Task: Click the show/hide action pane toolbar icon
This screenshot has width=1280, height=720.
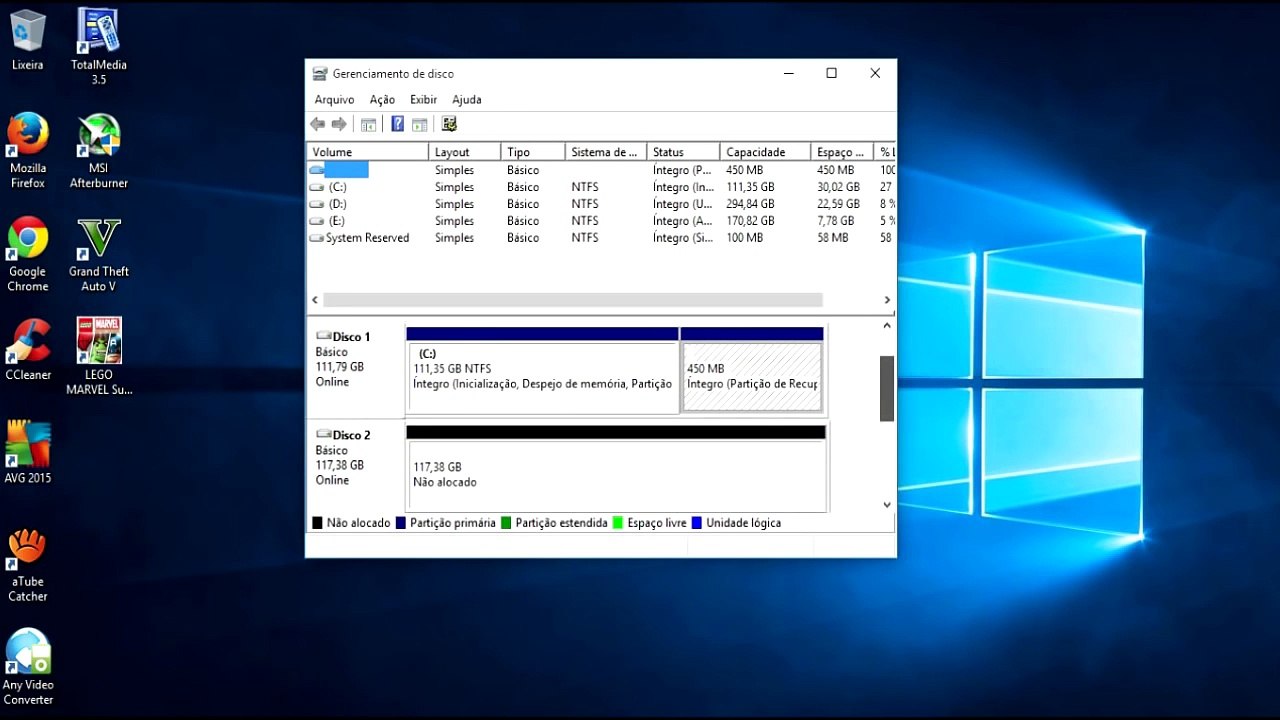Action: [420, 124]
